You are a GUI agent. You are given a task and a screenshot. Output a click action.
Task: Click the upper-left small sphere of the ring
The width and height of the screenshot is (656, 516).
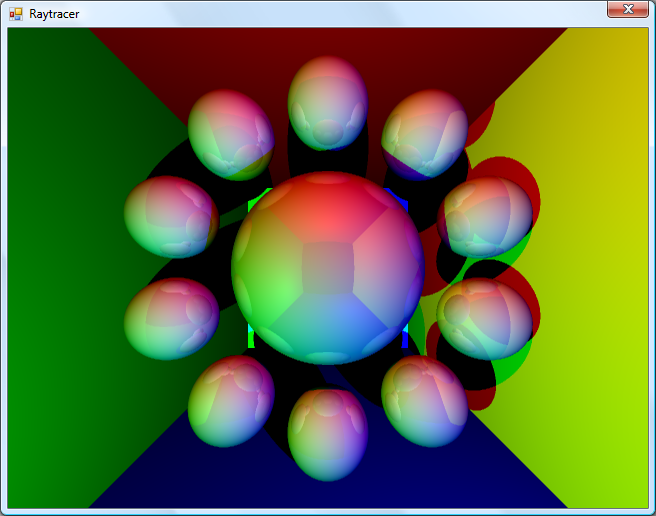231,134
